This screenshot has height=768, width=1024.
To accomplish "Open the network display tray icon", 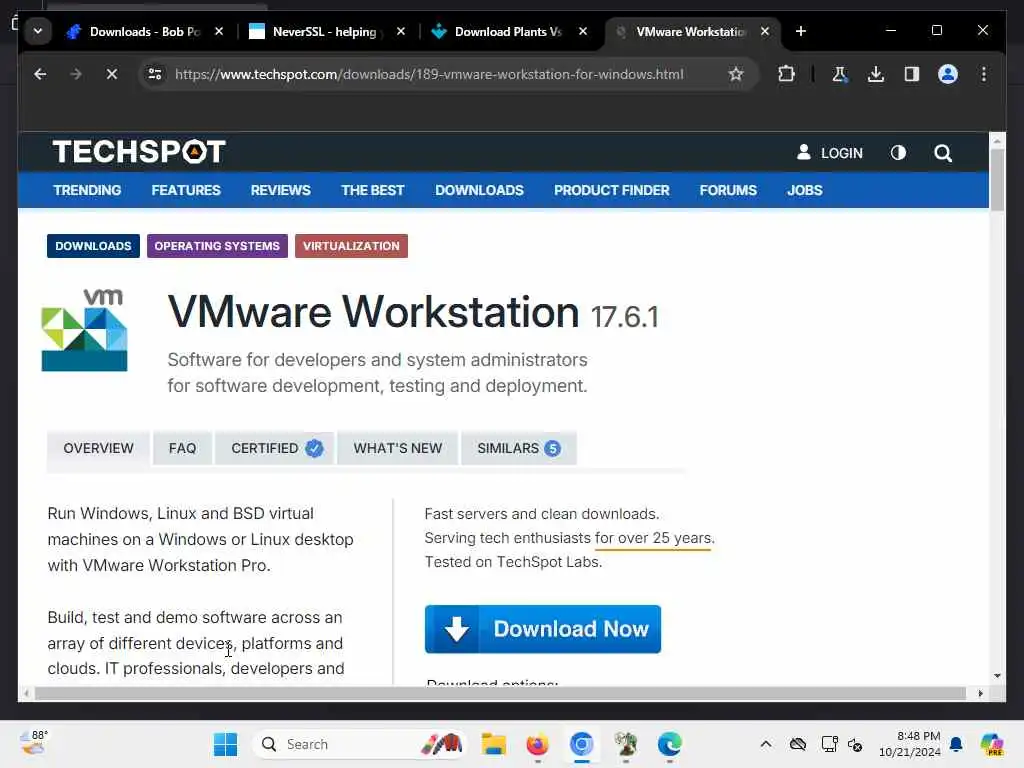I will coord(829,744).
